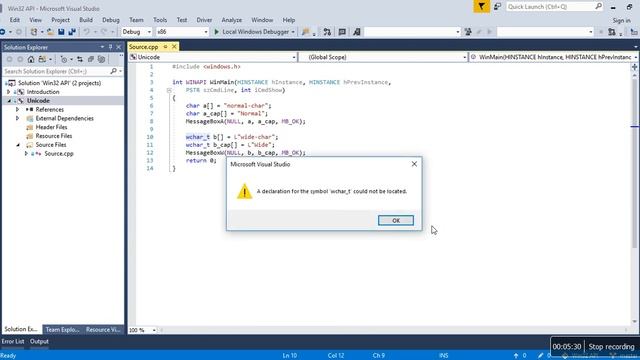Open the Output tab
The height and width of the screenshot is (360, 640).
click(x=39, y=342)
